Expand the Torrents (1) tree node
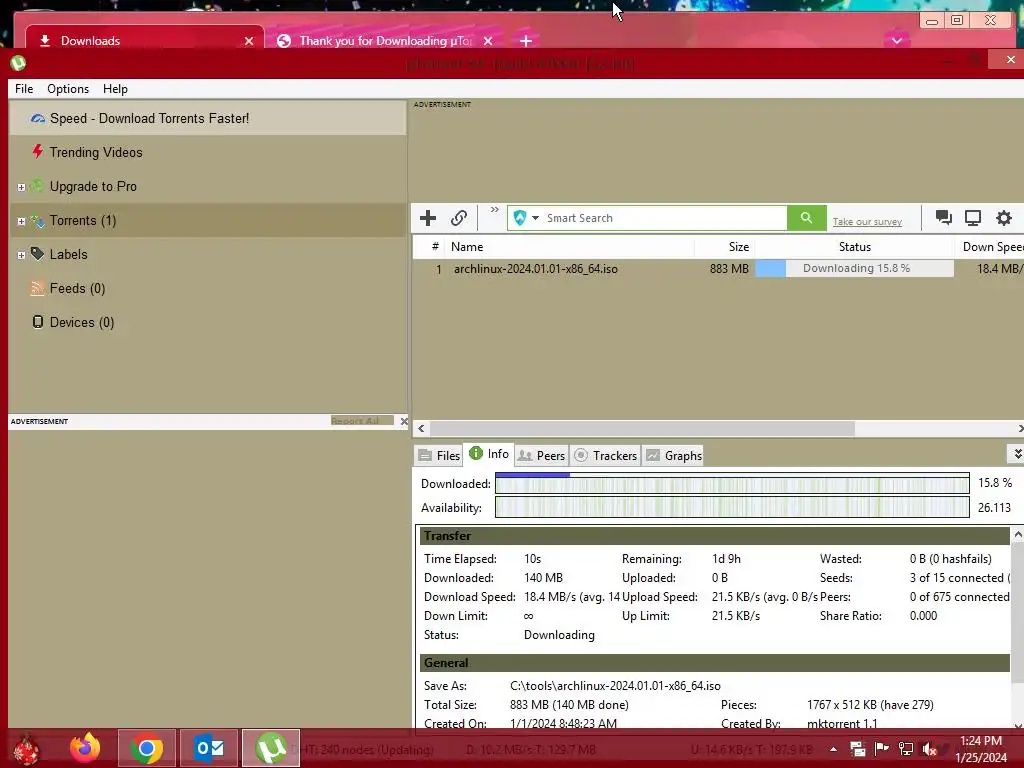Image resolution: width=1024 pixels, height=768 pixels. coord(21,221)
